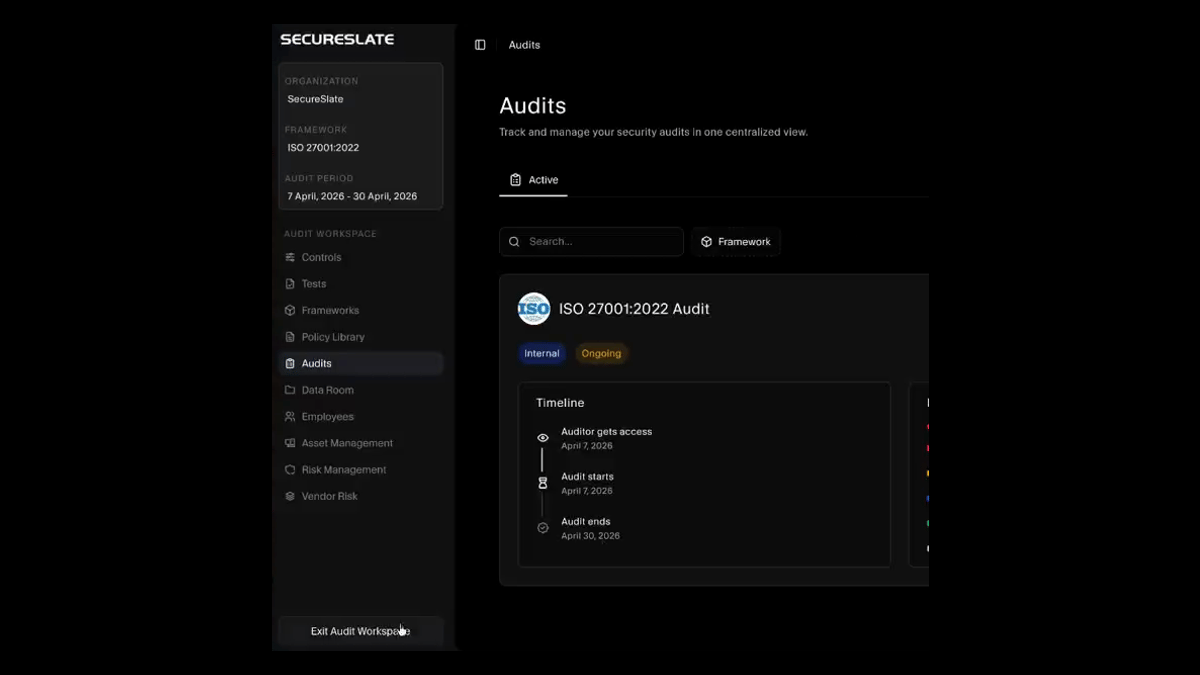Click the Exit Audit Workspace button
This screenshot has width=1200, height=675.
click(361, 632)
